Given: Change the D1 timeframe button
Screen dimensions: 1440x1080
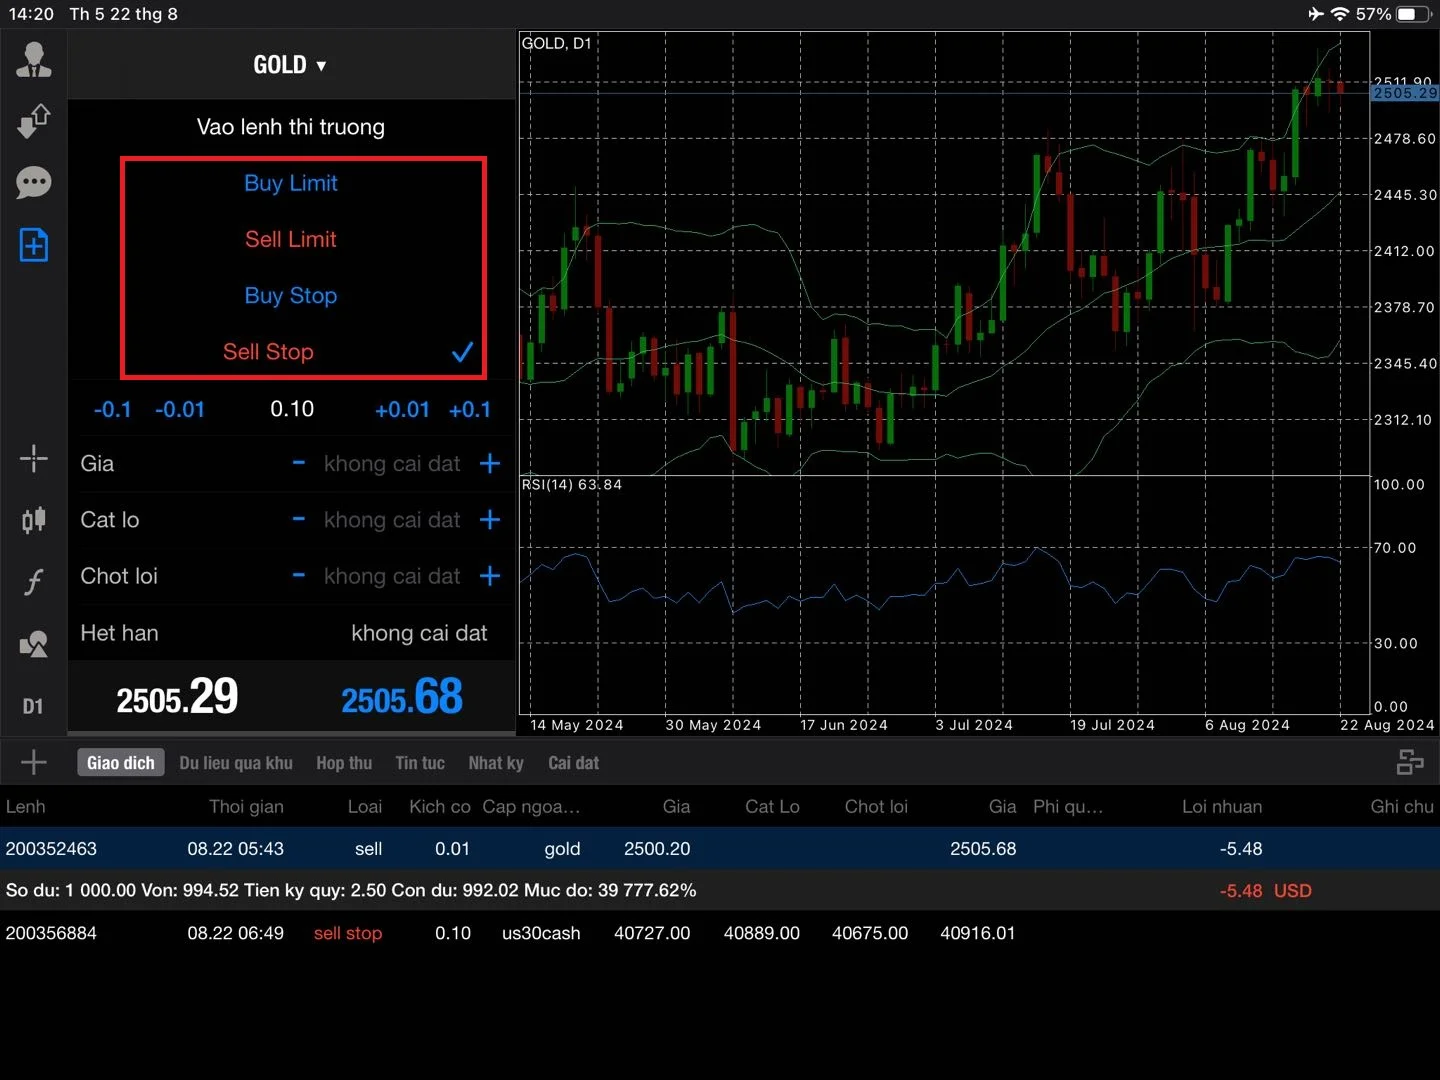Looking at the screenshot, I should pyautogui.click(x=33, y=707).
